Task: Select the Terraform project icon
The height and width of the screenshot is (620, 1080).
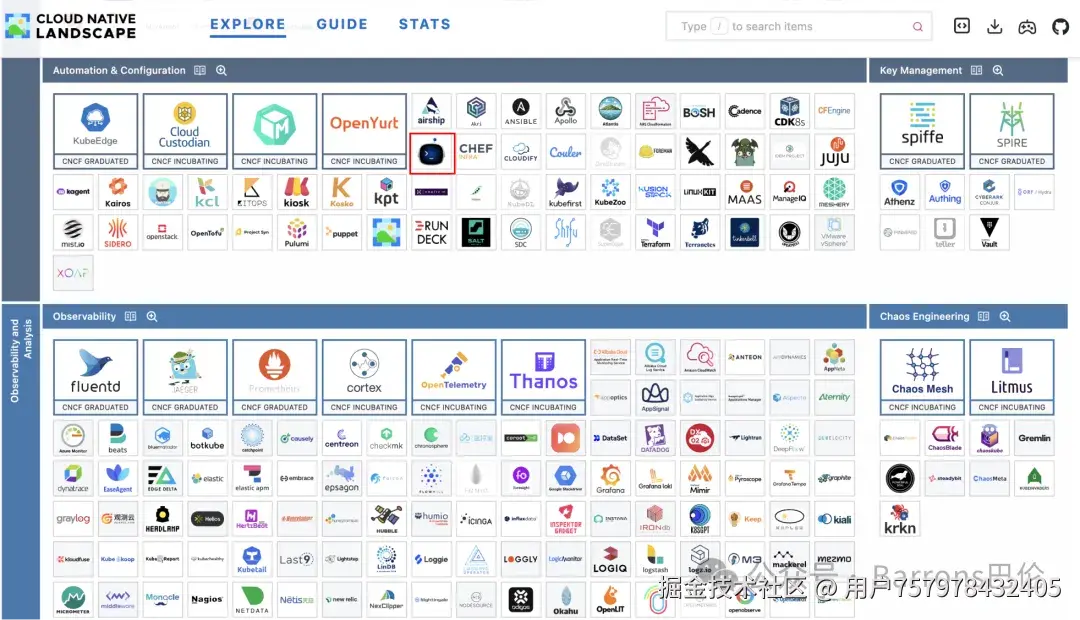Action: (655, 233)
